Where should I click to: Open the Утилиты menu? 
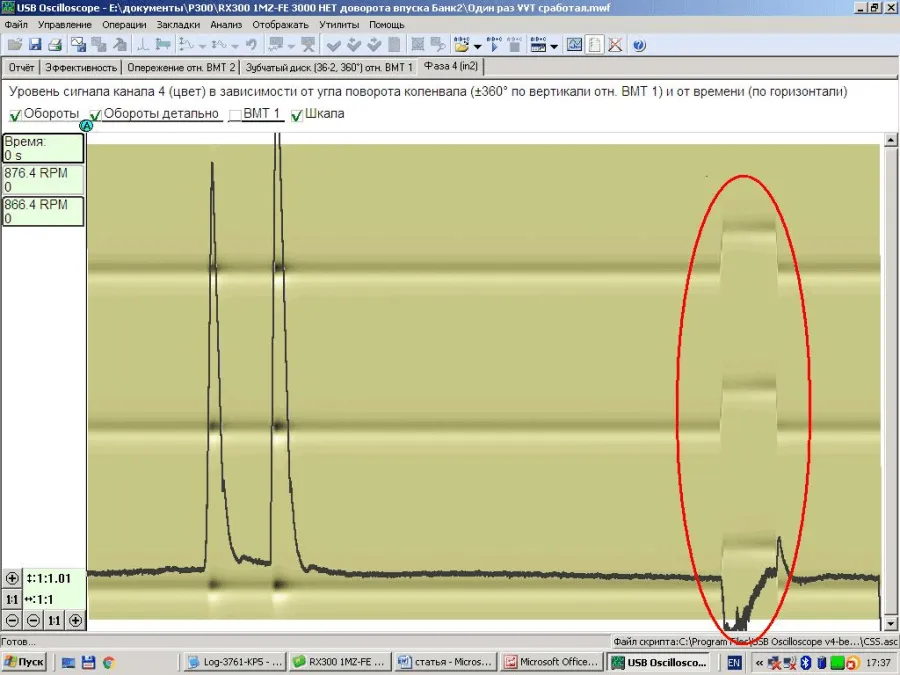tap(339, 25)
